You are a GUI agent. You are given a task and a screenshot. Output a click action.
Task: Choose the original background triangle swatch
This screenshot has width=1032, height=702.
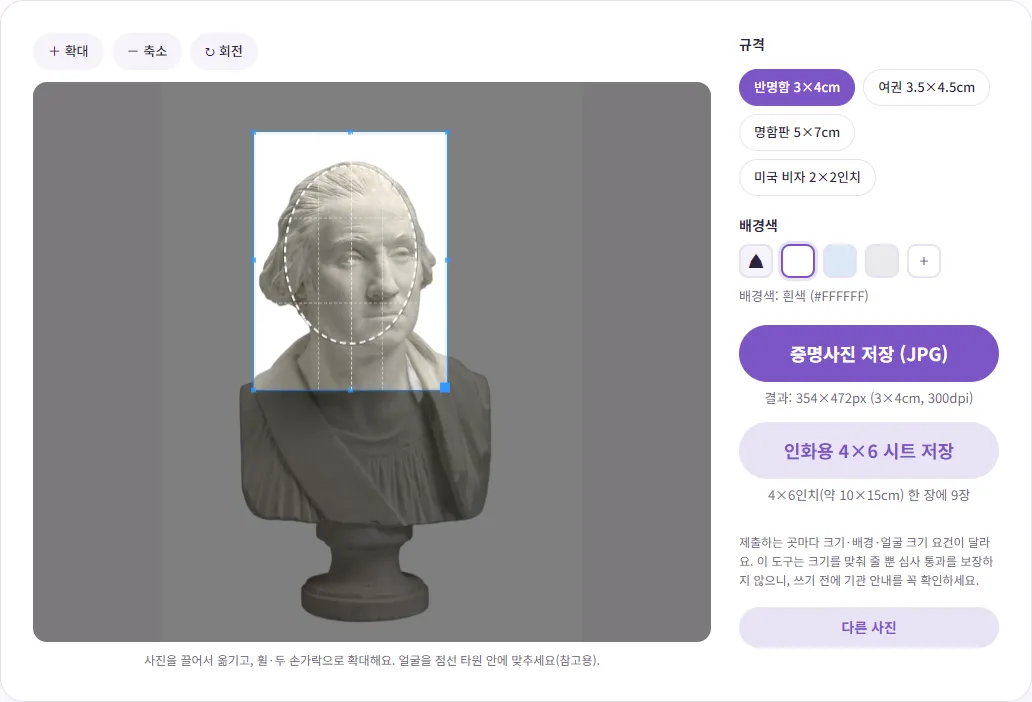point(756,261)
